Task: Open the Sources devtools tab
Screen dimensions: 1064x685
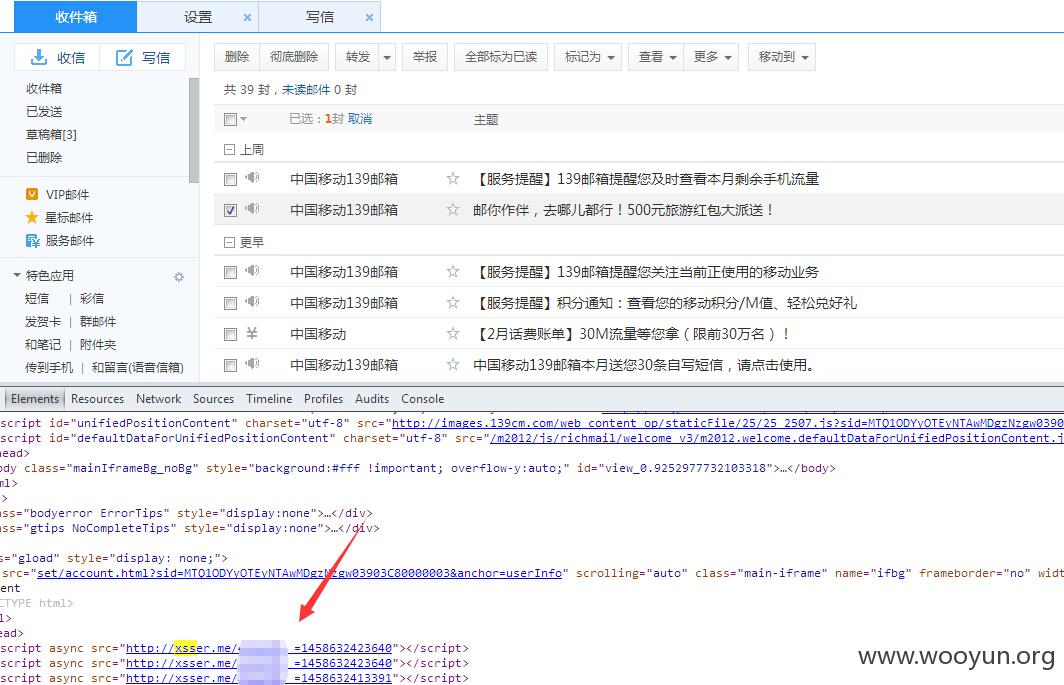Action: 213,399
